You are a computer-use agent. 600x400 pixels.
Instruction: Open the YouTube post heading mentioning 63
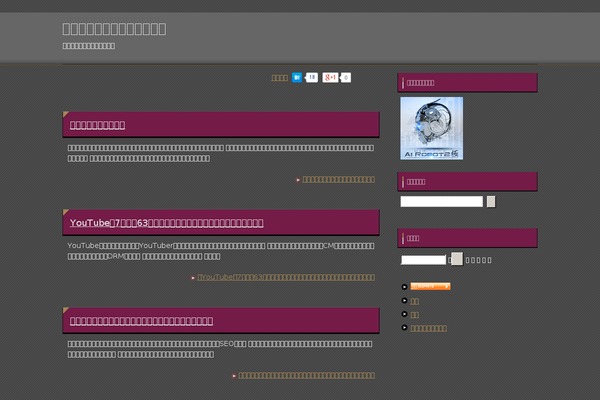(166, 223)
